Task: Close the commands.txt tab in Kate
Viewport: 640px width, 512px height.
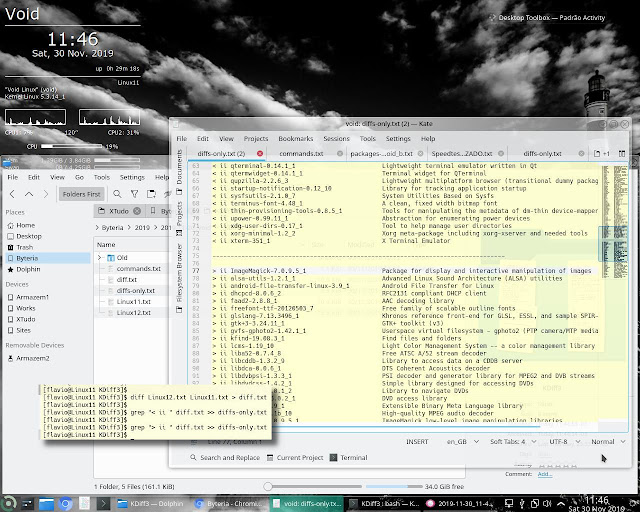Action: (340, 154)
